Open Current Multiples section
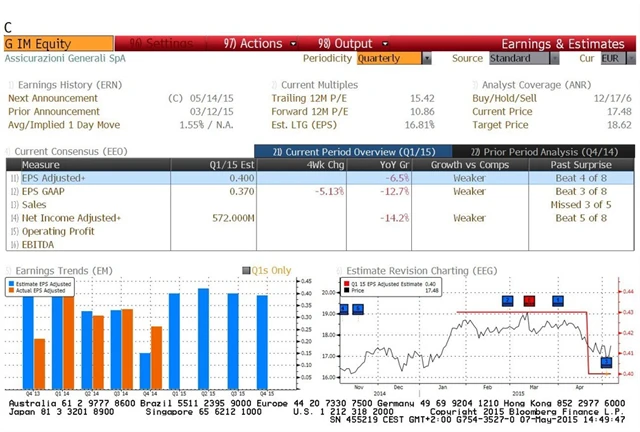Screen dimensions: 640x432 point(325,85)
